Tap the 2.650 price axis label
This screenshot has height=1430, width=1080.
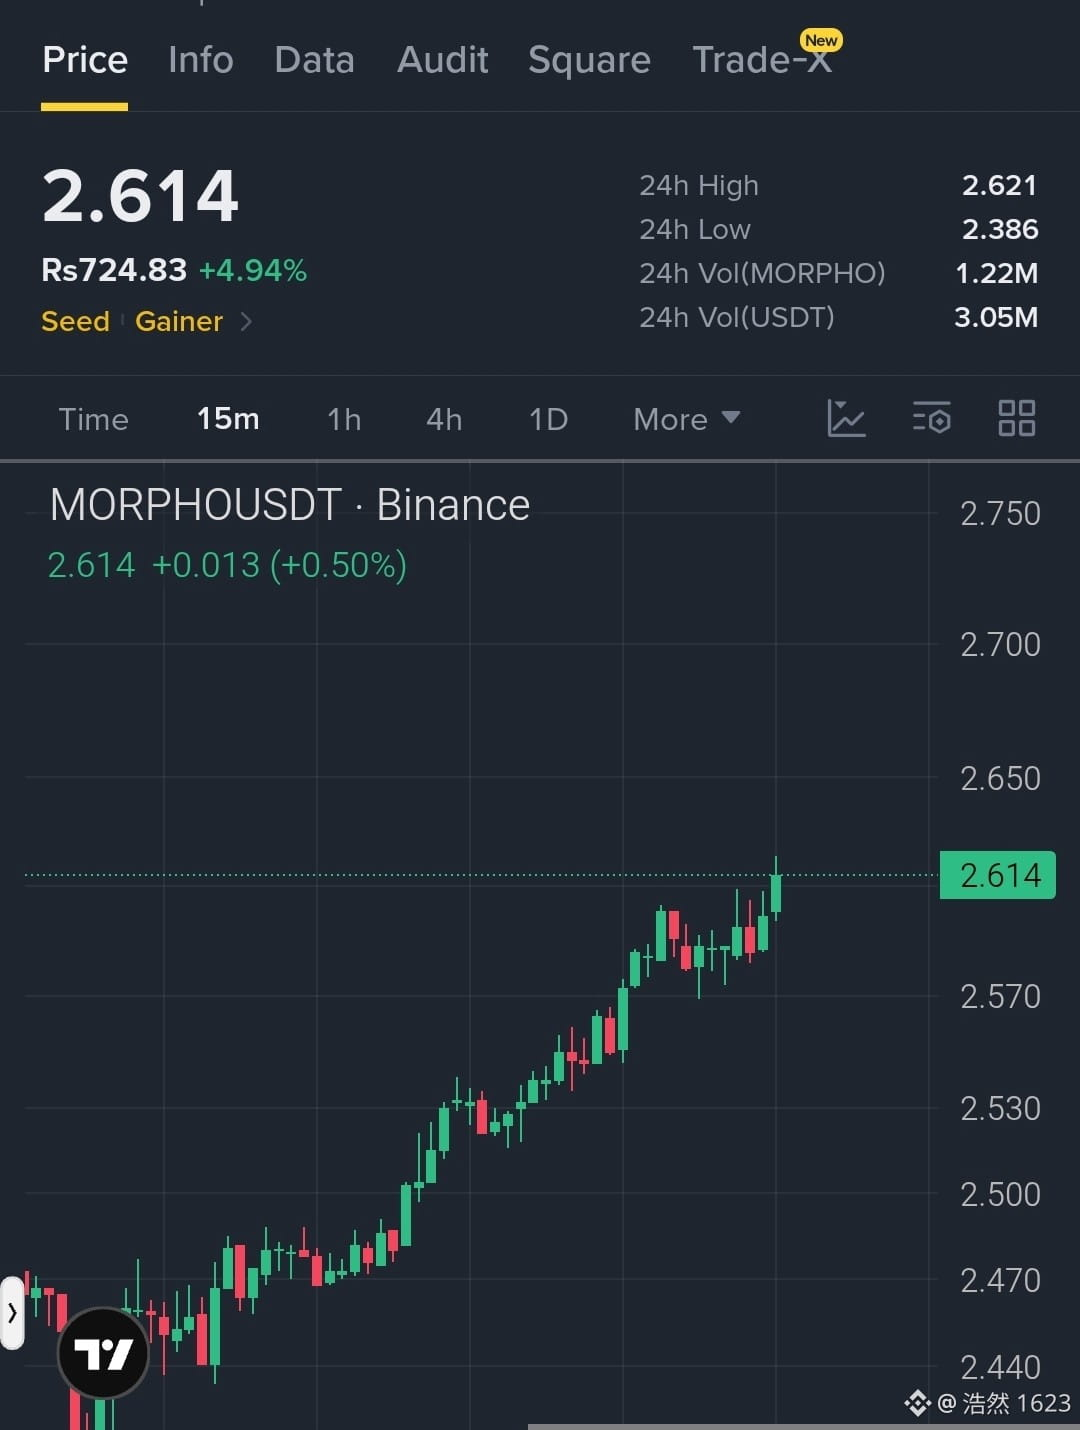click(1000, 778)
